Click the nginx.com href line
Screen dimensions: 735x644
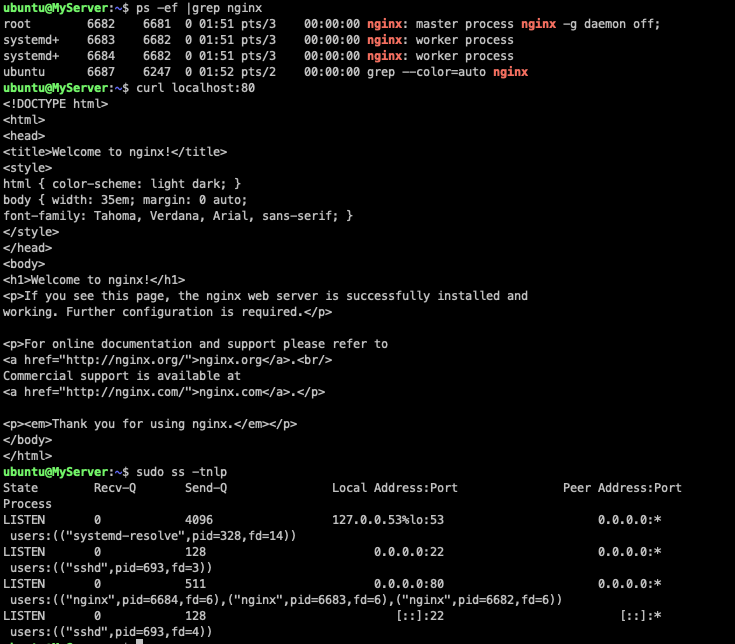(164, 391)
